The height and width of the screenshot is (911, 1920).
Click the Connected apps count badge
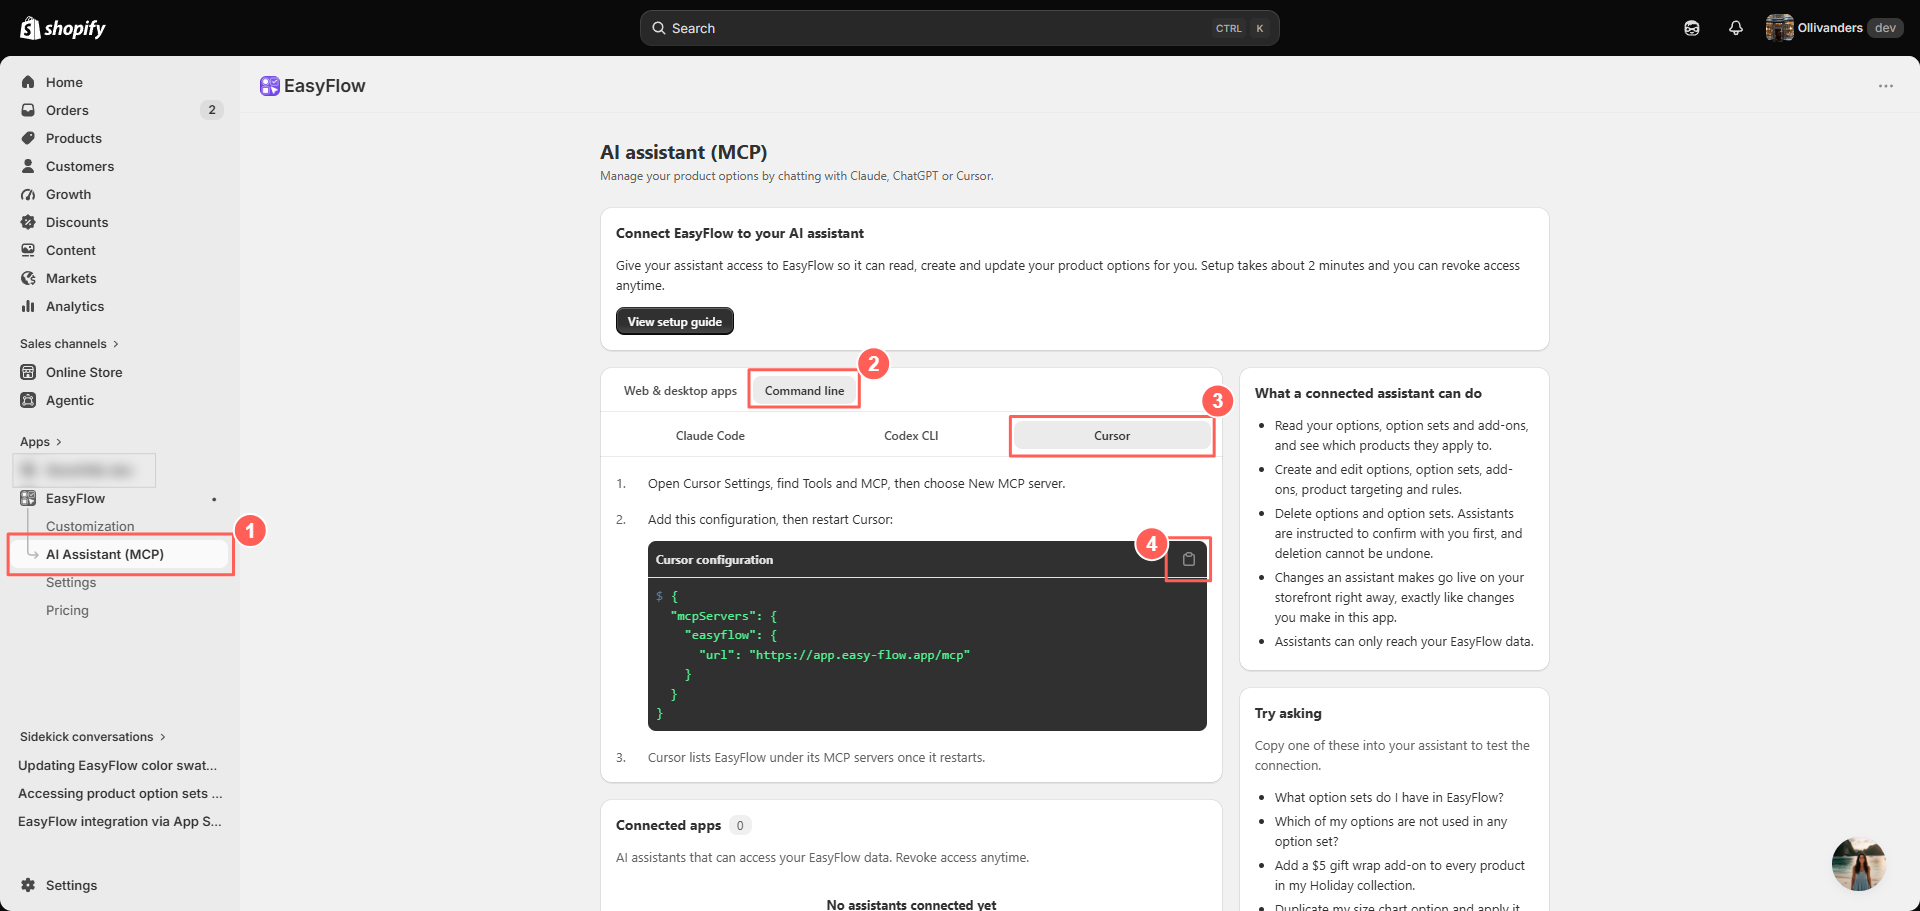740,825
